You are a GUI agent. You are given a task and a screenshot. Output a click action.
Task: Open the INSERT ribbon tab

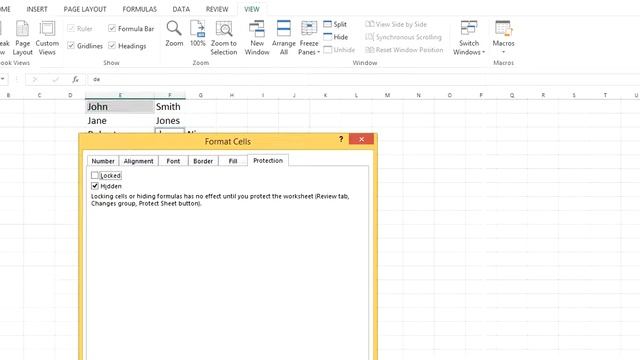(x=37, y=9)
